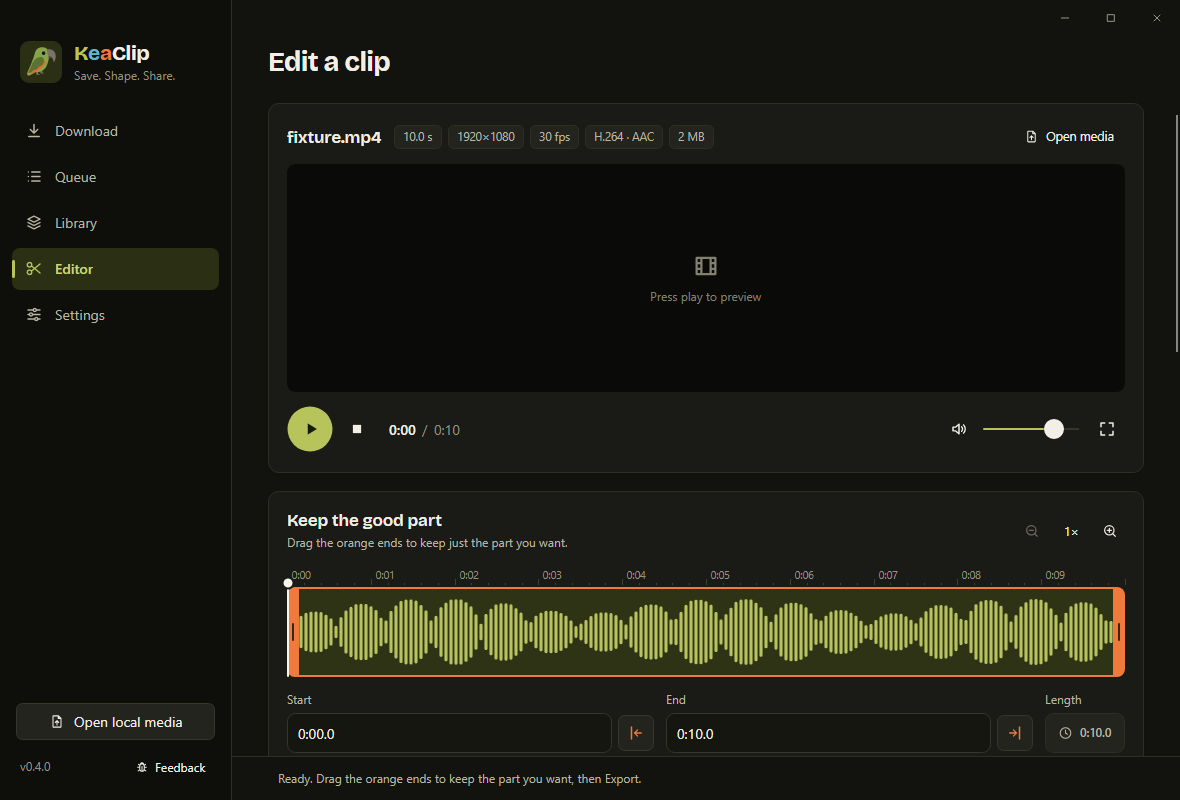
Task: Click the Open local media button
Action: 115,722
